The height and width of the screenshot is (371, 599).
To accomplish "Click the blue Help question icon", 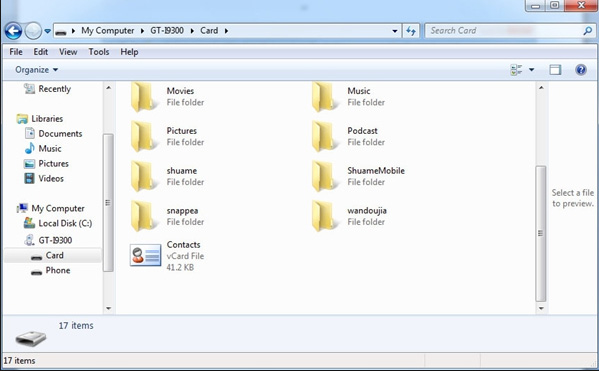I will pos(581,70).
